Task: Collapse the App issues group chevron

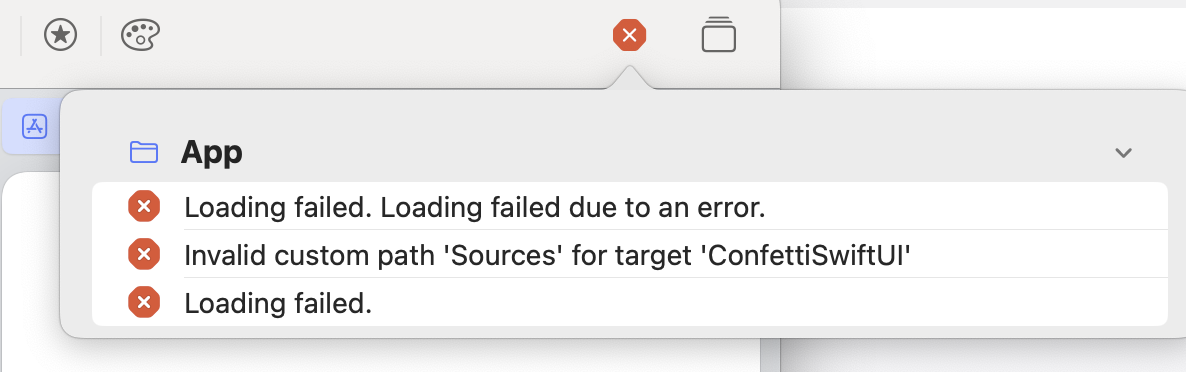Action: tap(1123, 153)
